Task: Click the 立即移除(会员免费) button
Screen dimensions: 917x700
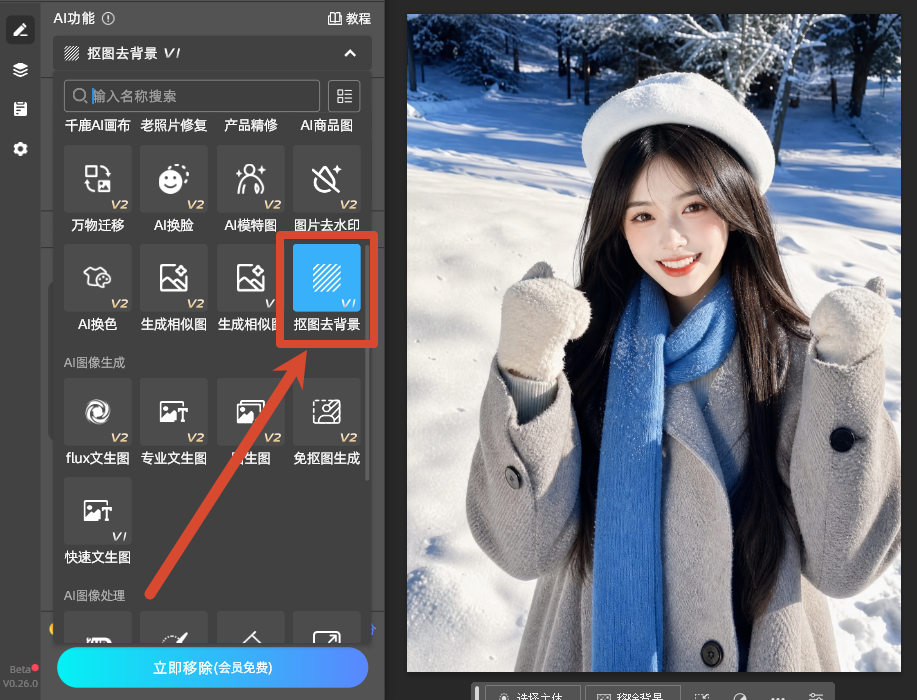Action: click(x=213, y=667)
